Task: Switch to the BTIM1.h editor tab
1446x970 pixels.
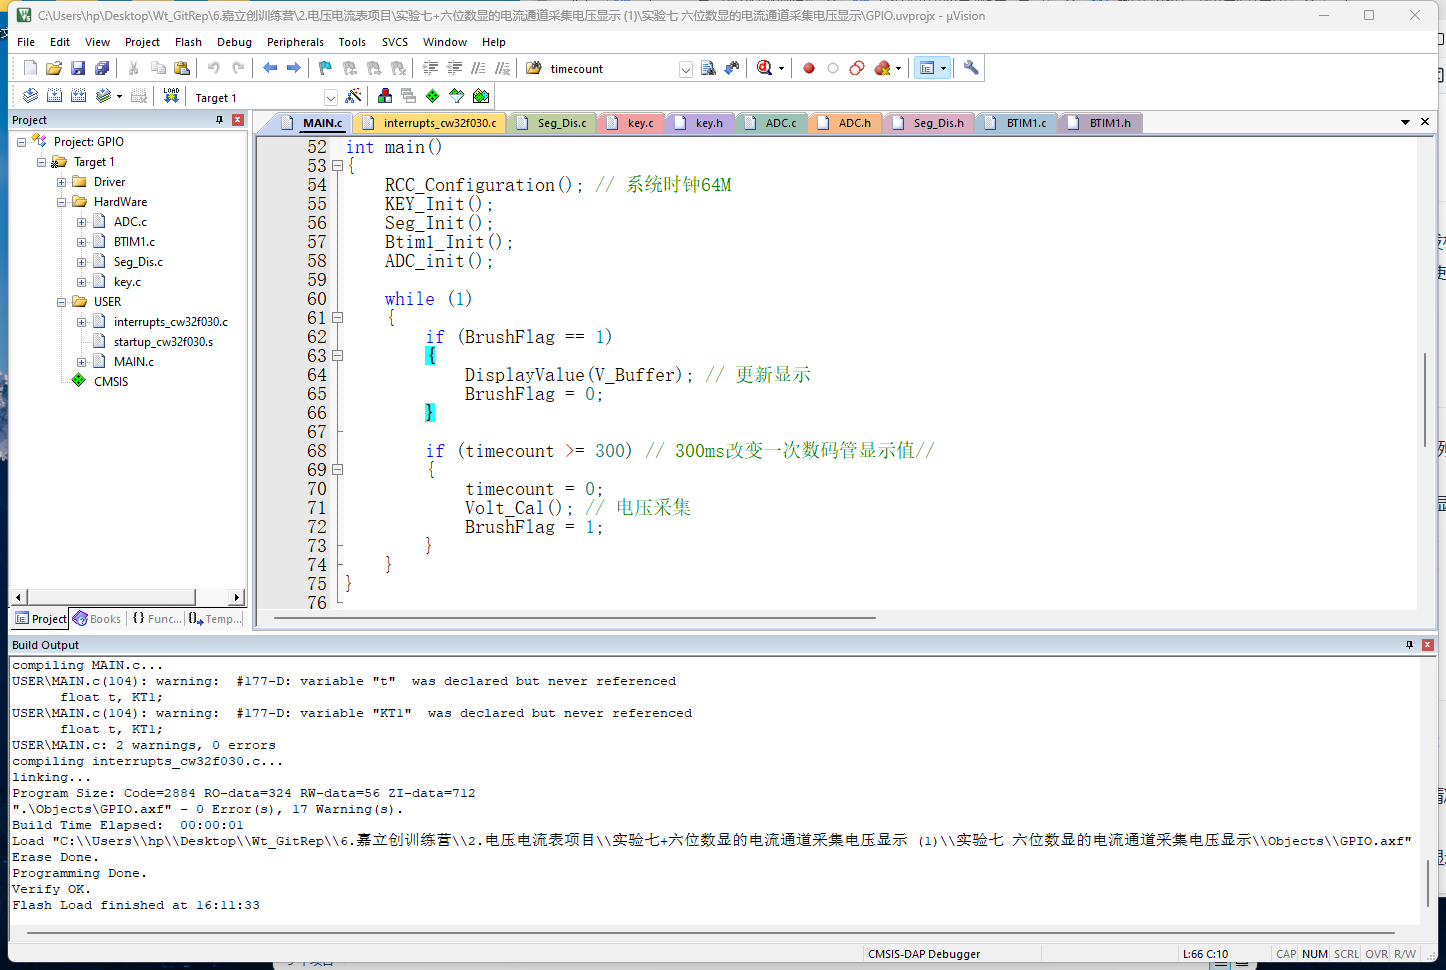Action: coord(1099,123)
